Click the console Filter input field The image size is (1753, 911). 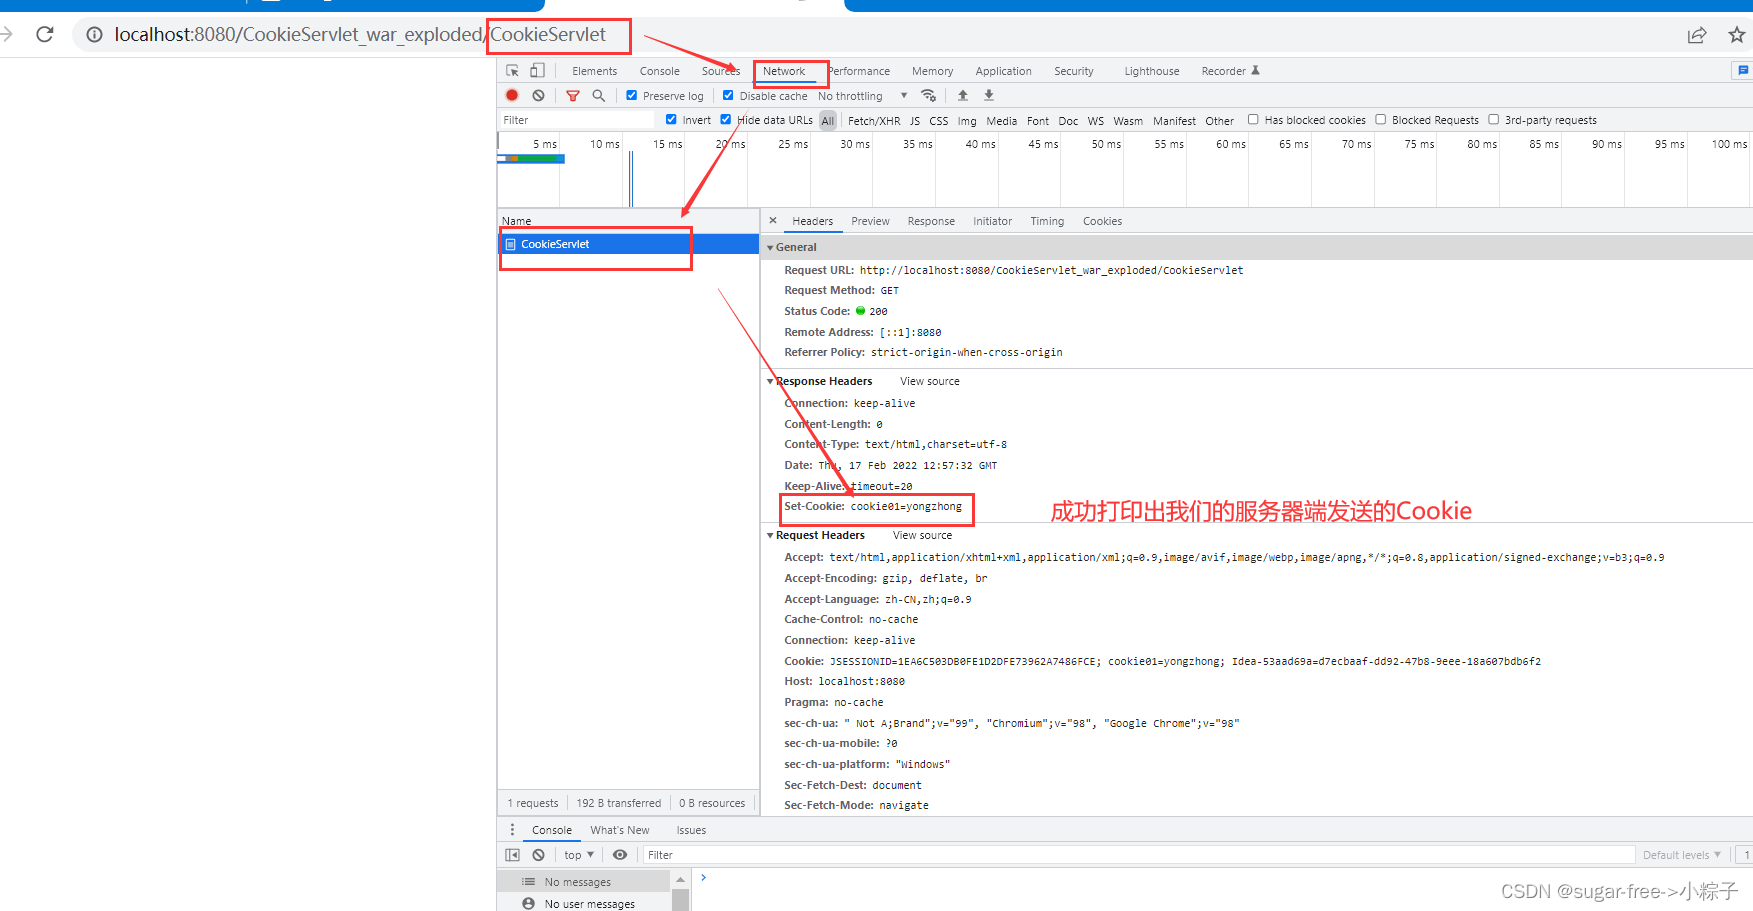pos(1137,855)
